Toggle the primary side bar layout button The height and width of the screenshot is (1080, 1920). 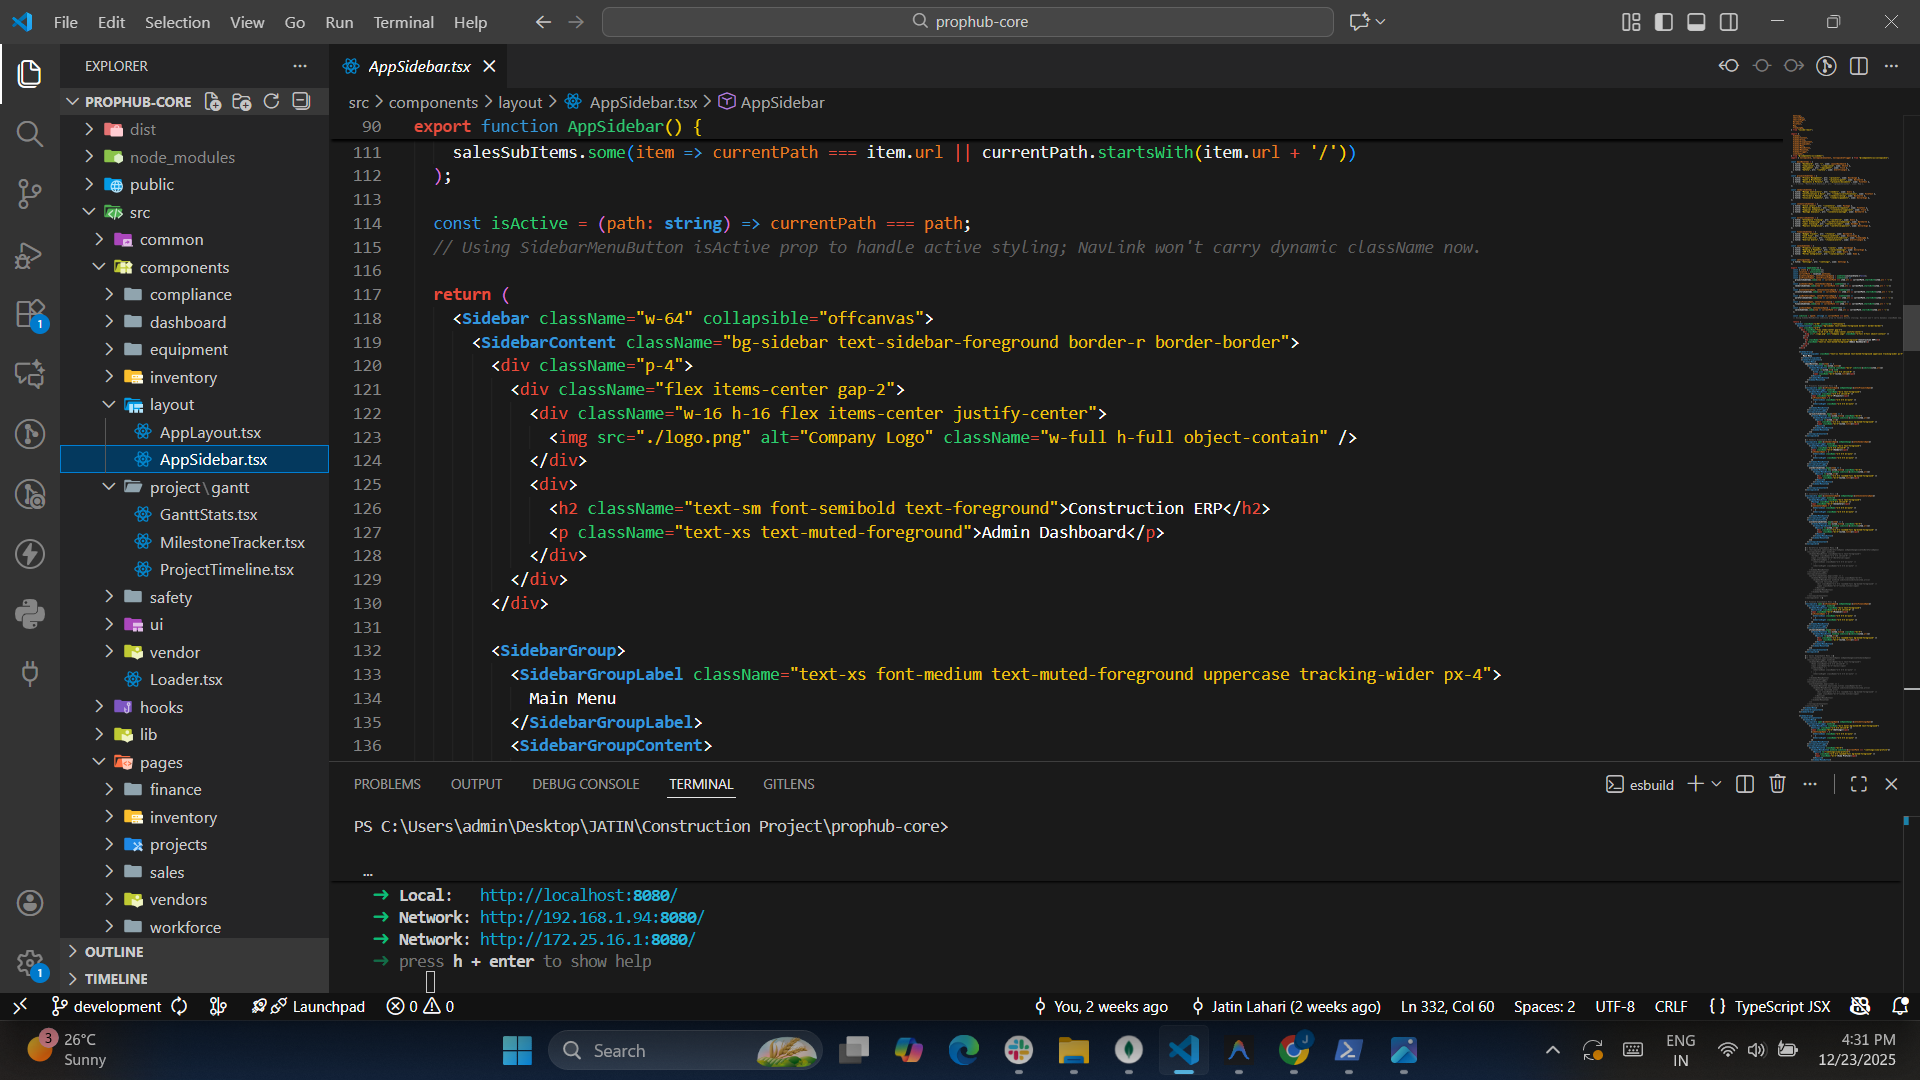1664,22
